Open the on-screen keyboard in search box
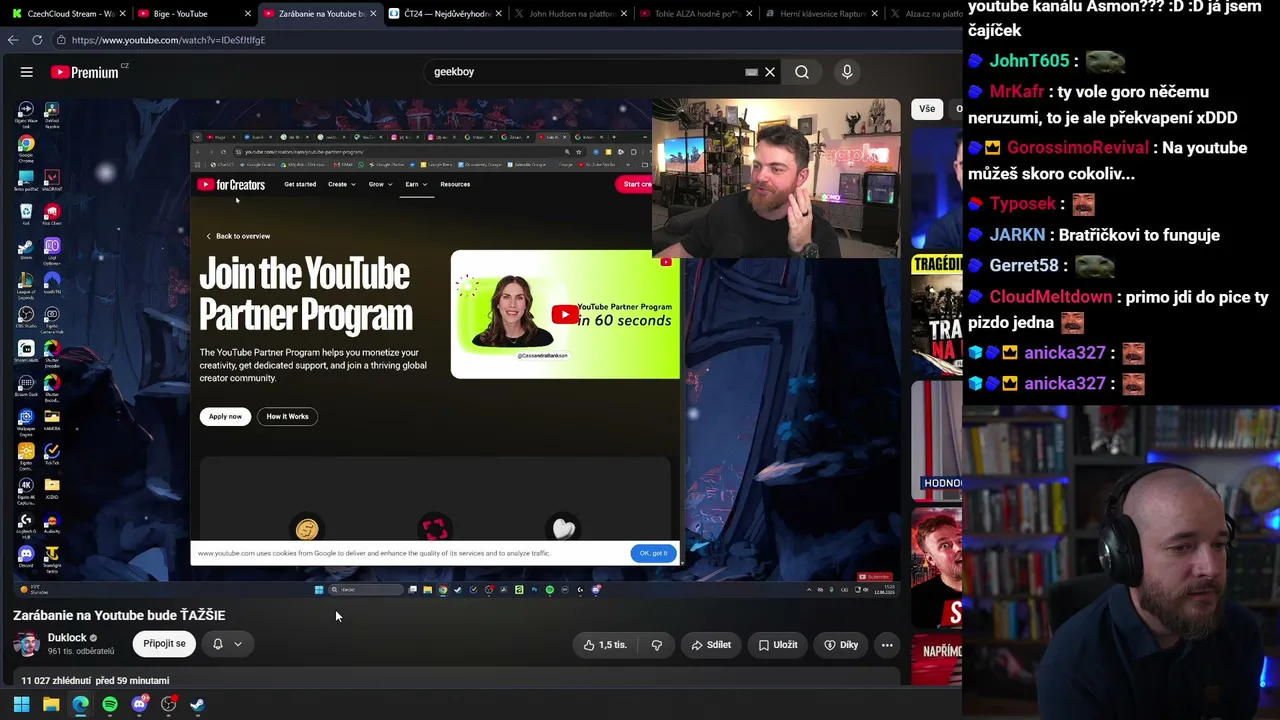 (x=751, y=72)
